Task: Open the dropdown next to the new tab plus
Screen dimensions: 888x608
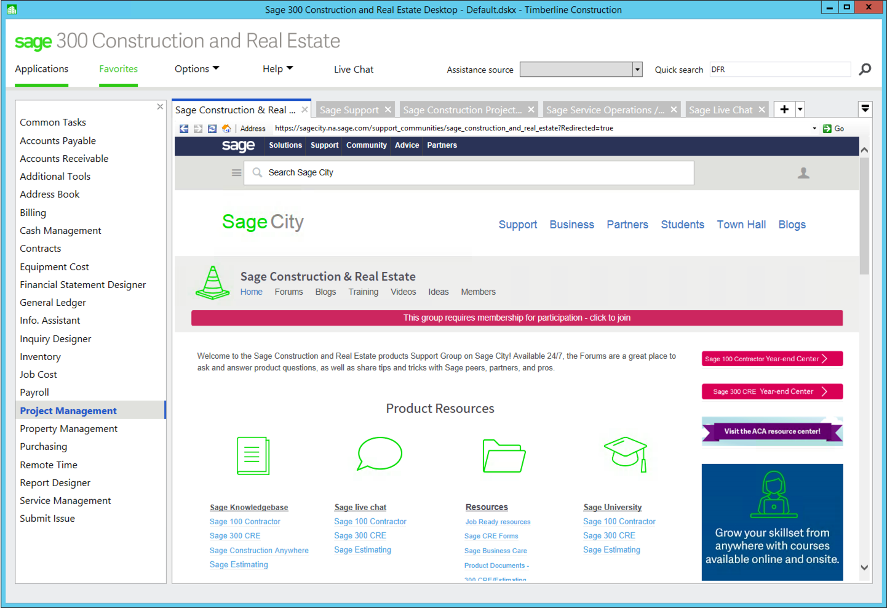Action: (800, 109)
